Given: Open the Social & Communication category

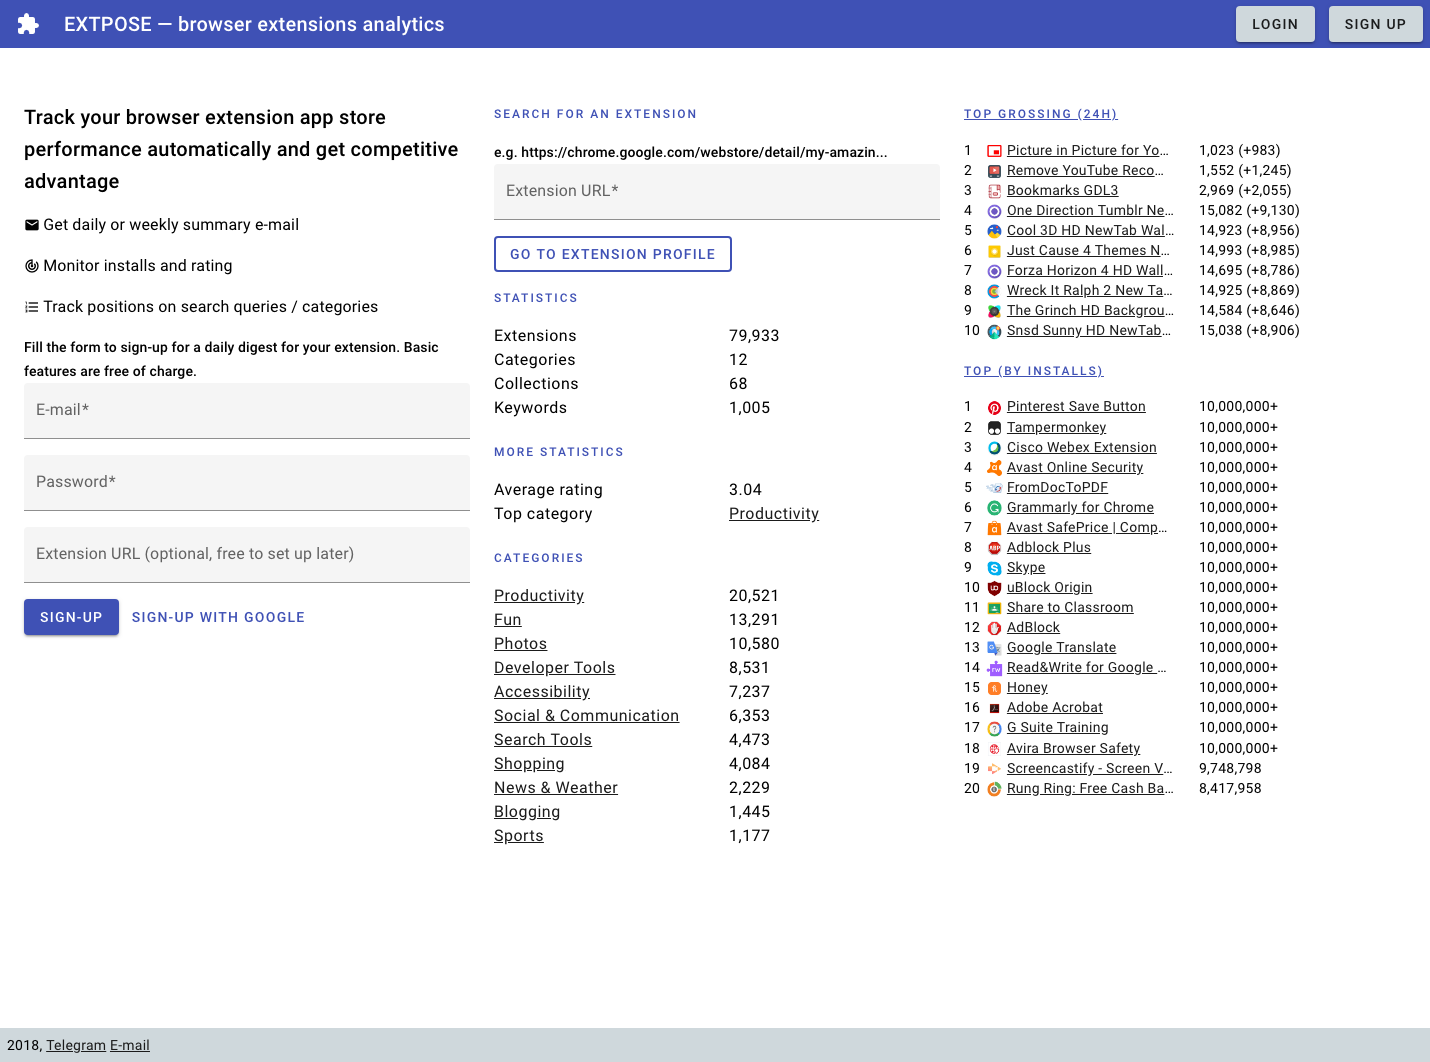Looking at the screenshot, I should [x=587, y=716].
